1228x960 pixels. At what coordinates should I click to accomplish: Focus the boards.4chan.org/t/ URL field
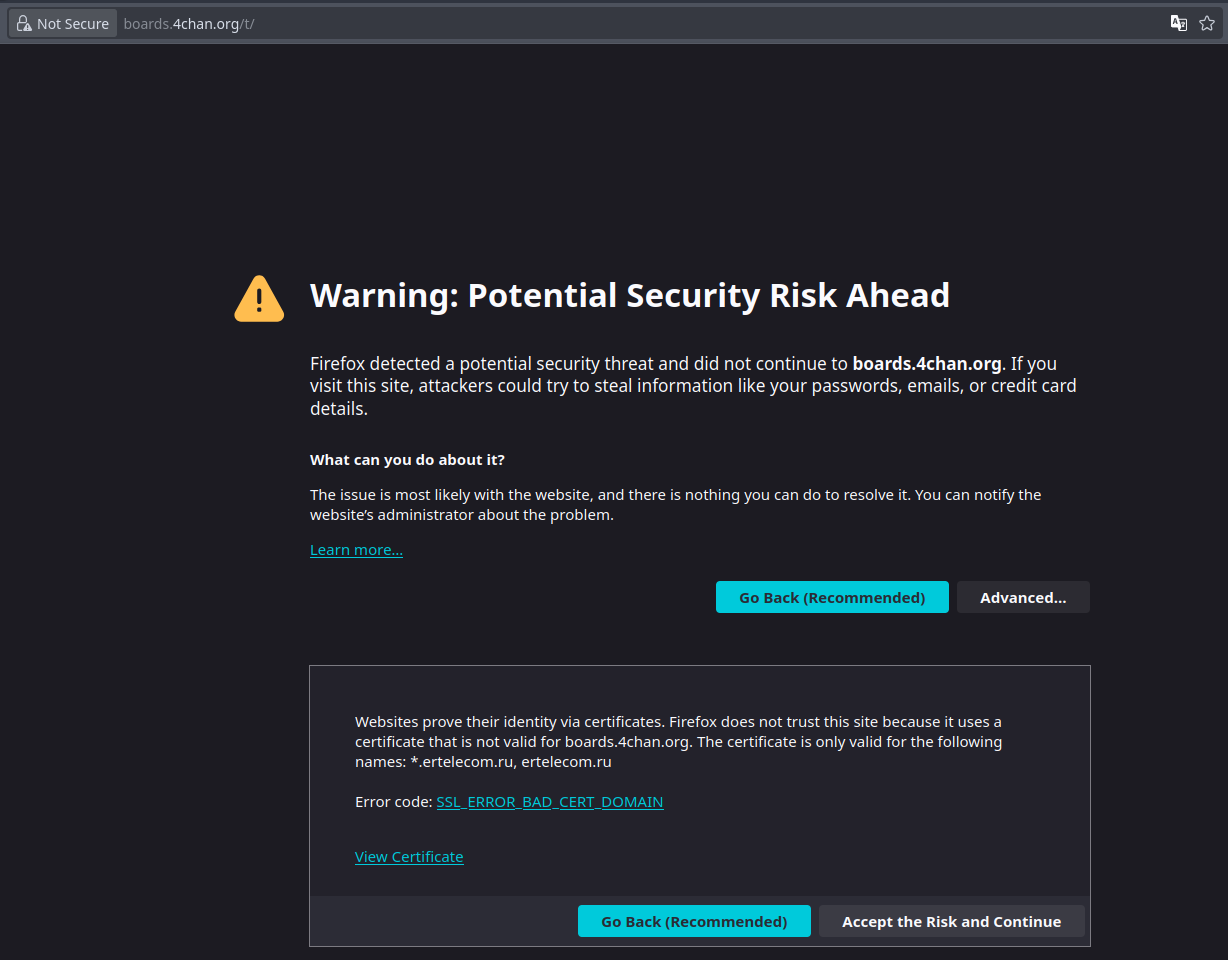coord(400,24)
